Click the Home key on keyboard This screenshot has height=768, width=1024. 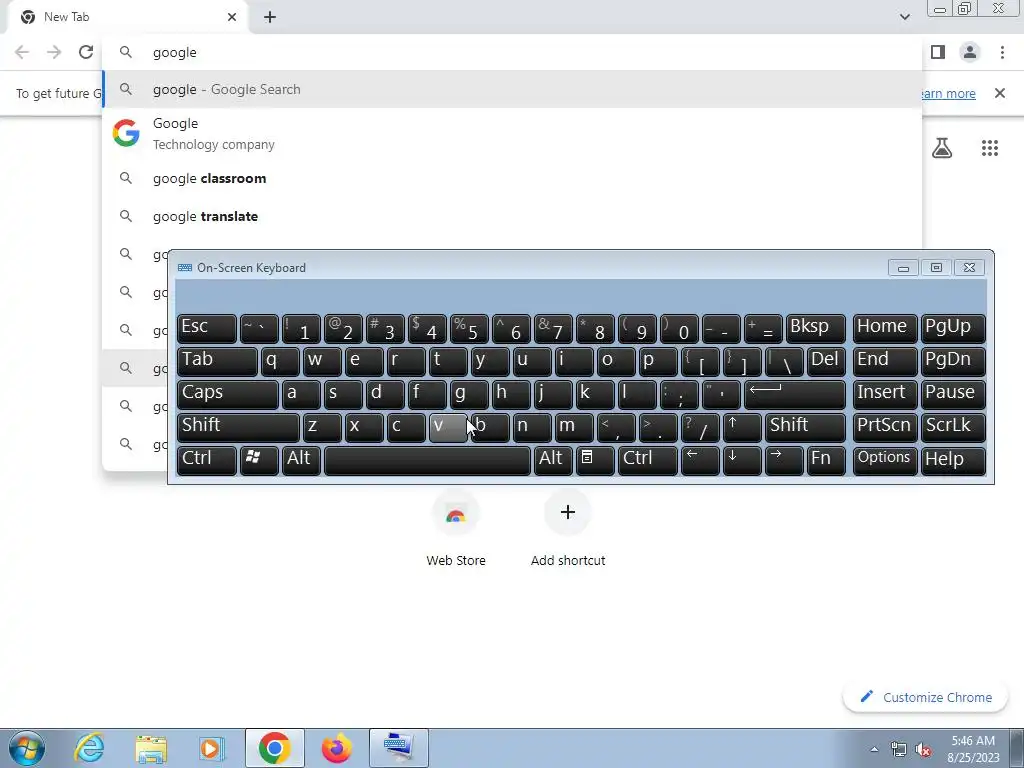tap(885, 328)
